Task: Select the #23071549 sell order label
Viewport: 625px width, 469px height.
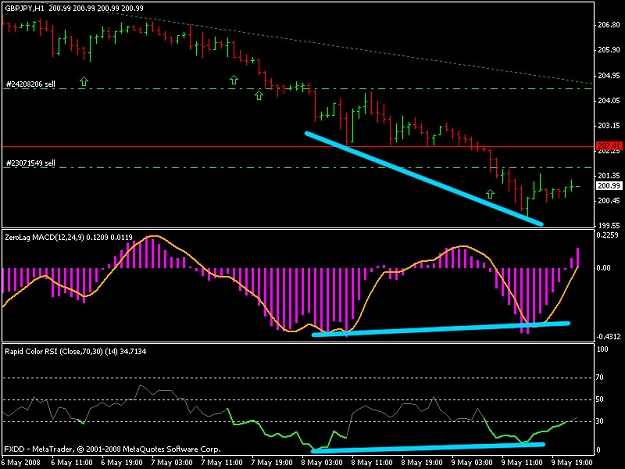Action: click(x=31, y=163)
